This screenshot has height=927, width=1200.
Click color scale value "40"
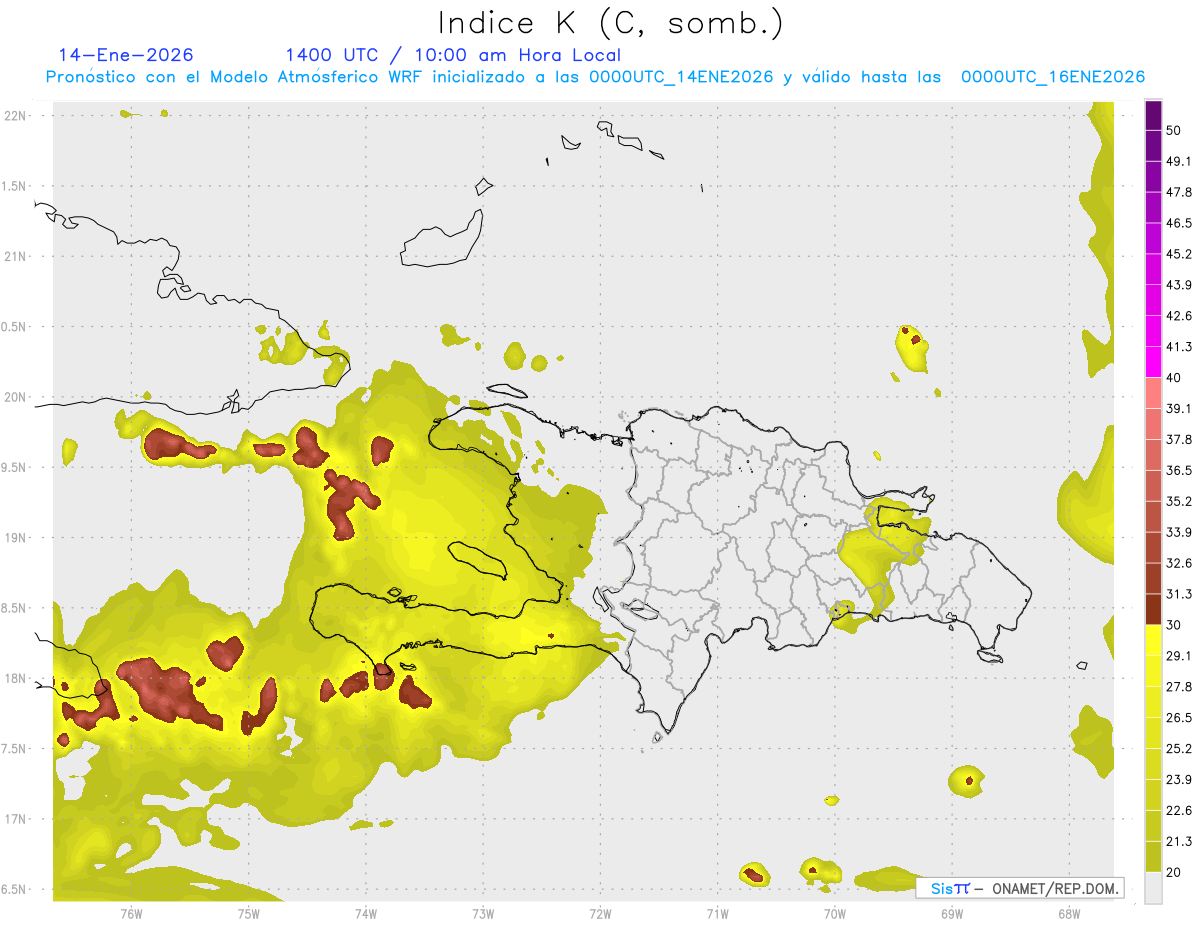(x=1173, y=378)
